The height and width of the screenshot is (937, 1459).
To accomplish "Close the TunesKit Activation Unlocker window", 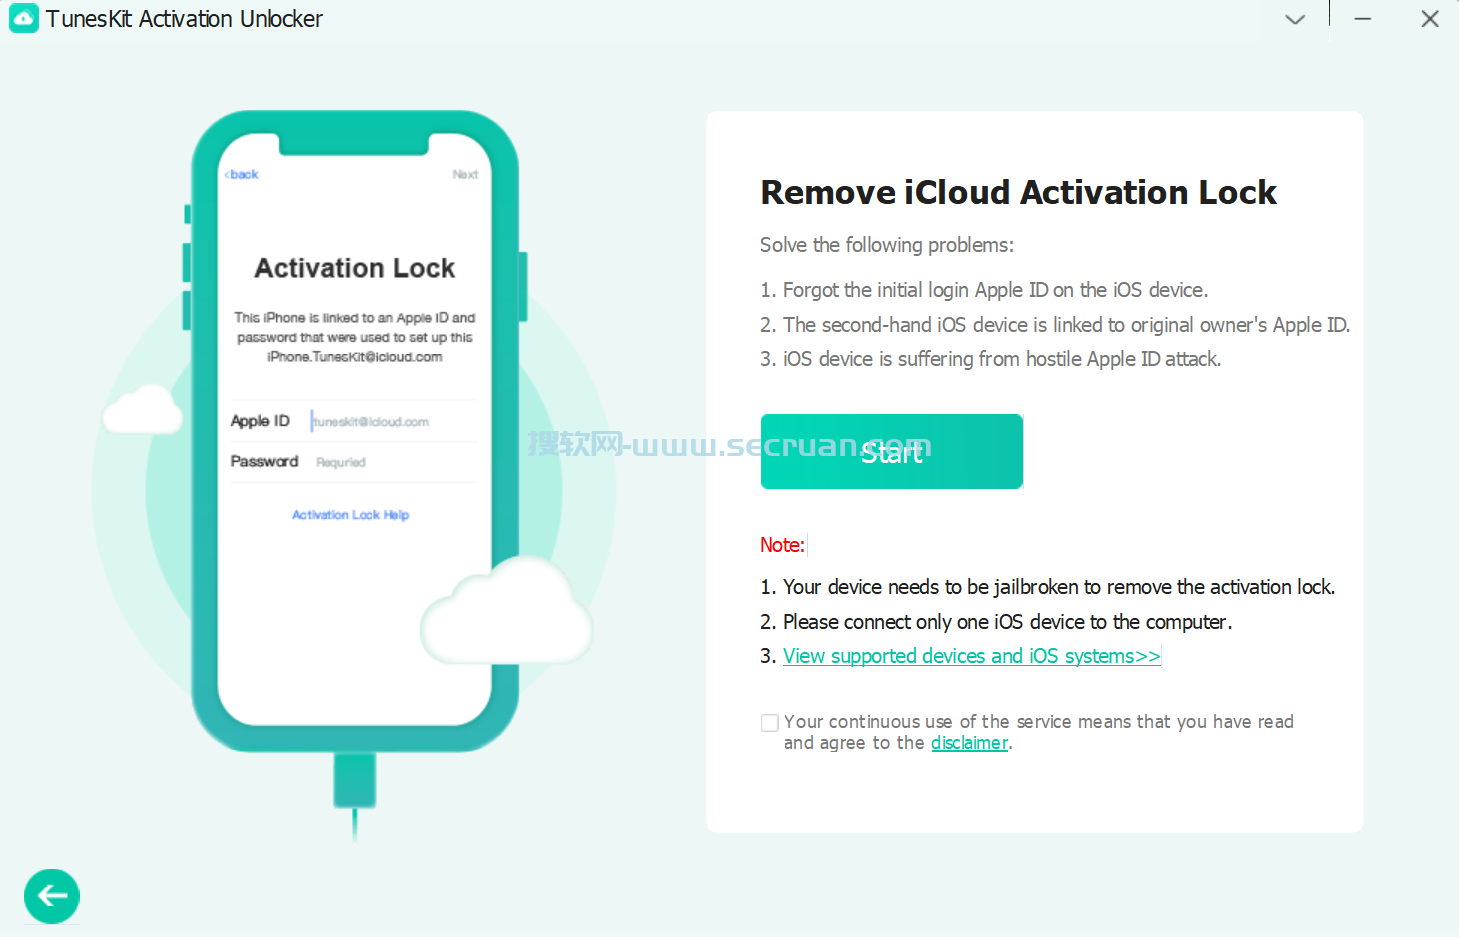I will pos(1430,19).
